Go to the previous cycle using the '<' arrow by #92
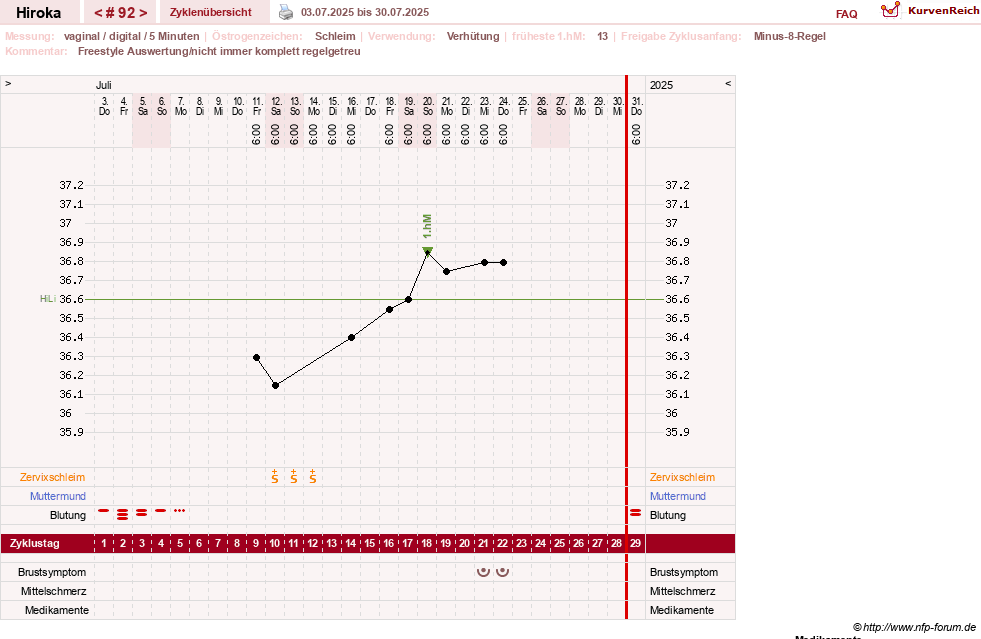The image size is (981, 639). pyautogui.click(x=99, y=13)
